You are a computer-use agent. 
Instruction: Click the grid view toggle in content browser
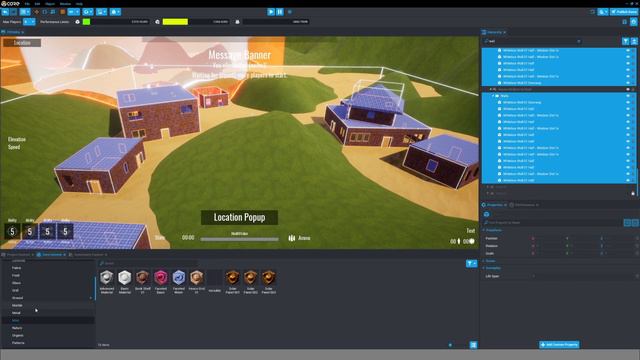[473, 345]
